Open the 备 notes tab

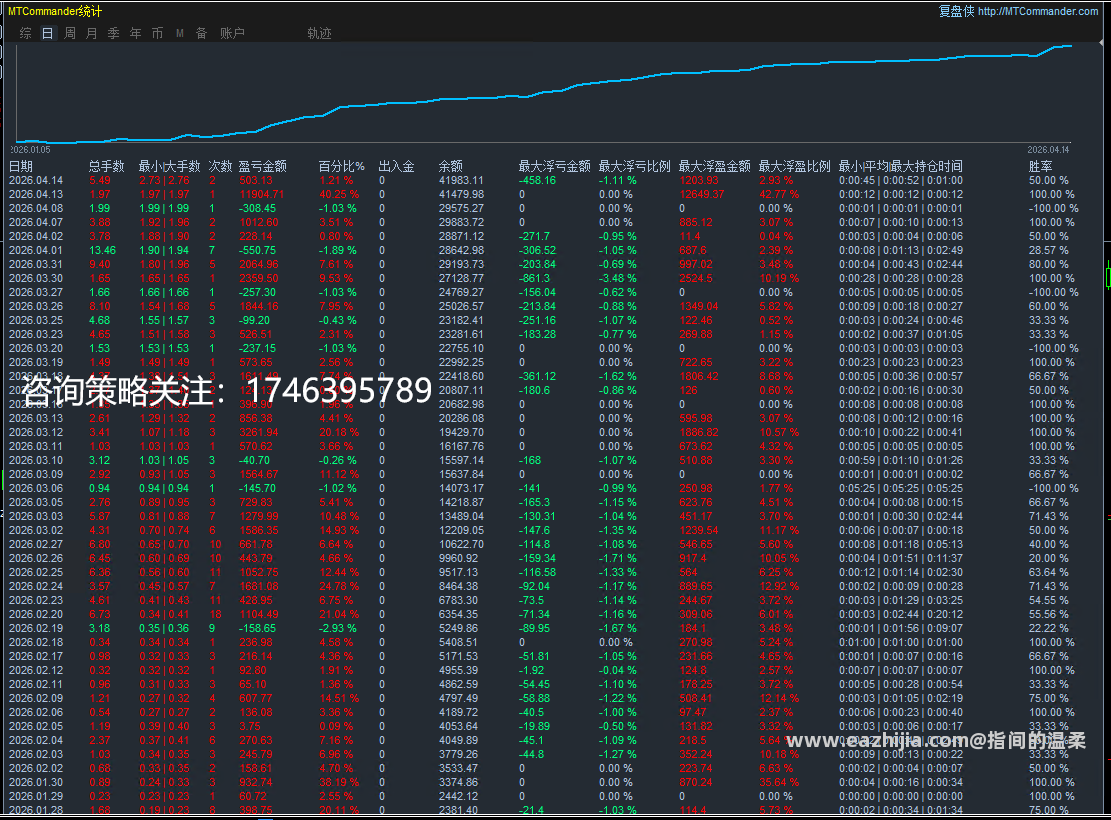(x=201, y=33)
